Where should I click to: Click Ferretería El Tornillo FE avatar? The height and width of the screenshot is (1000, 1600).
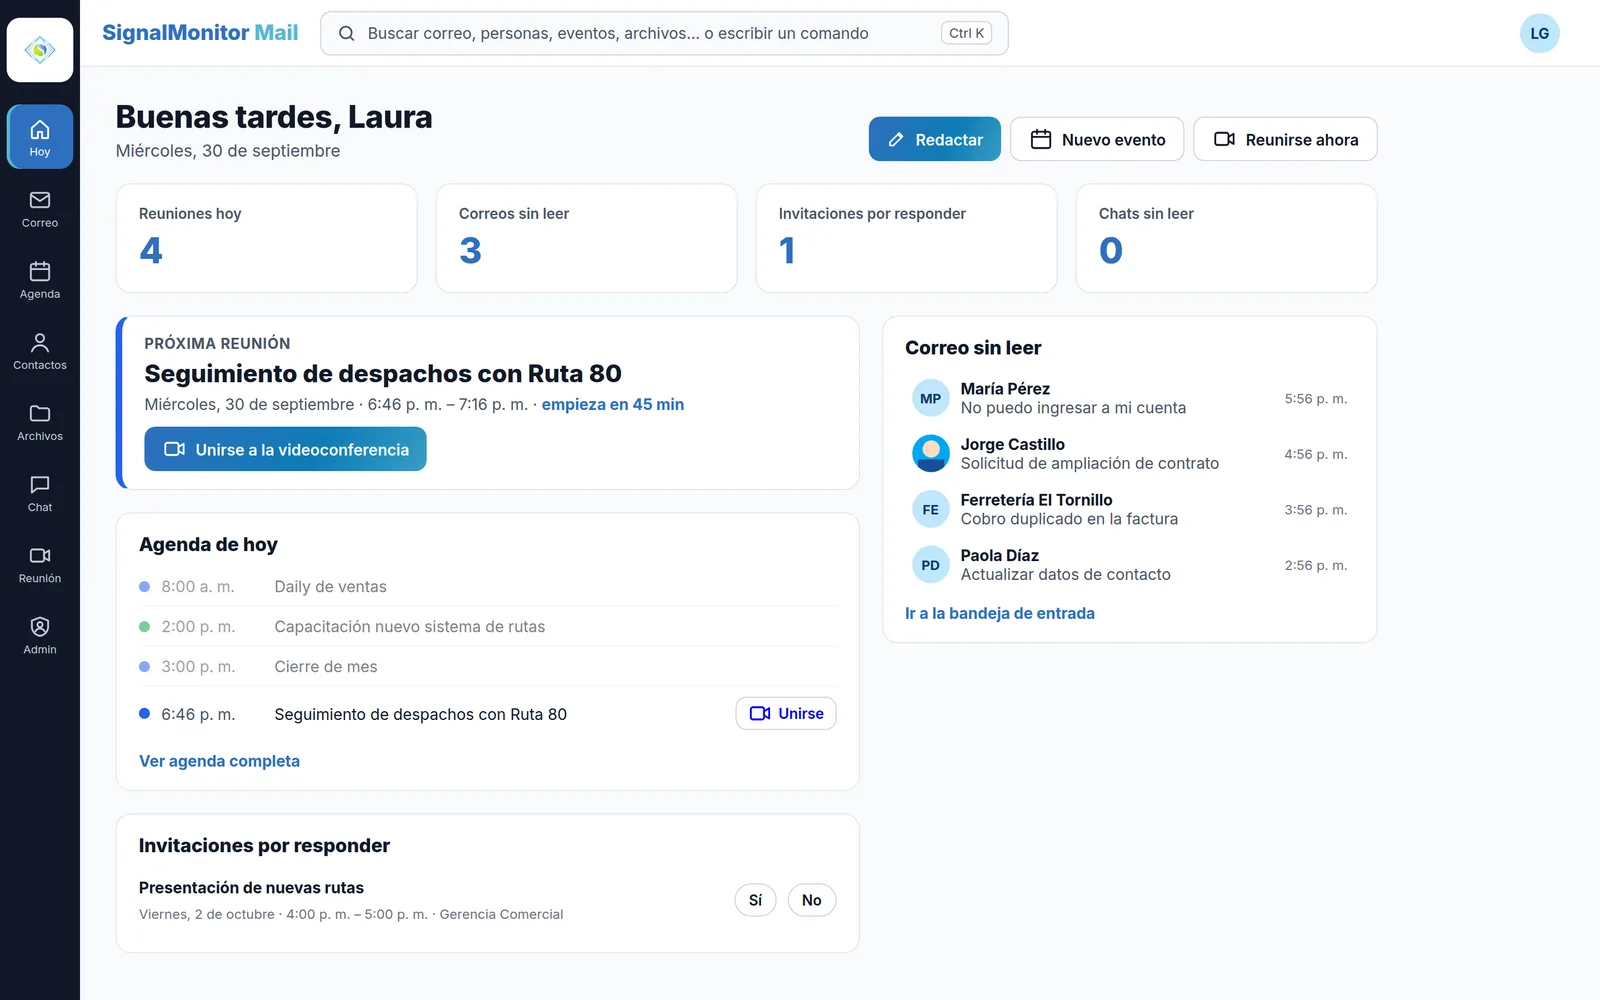[931, 510]
